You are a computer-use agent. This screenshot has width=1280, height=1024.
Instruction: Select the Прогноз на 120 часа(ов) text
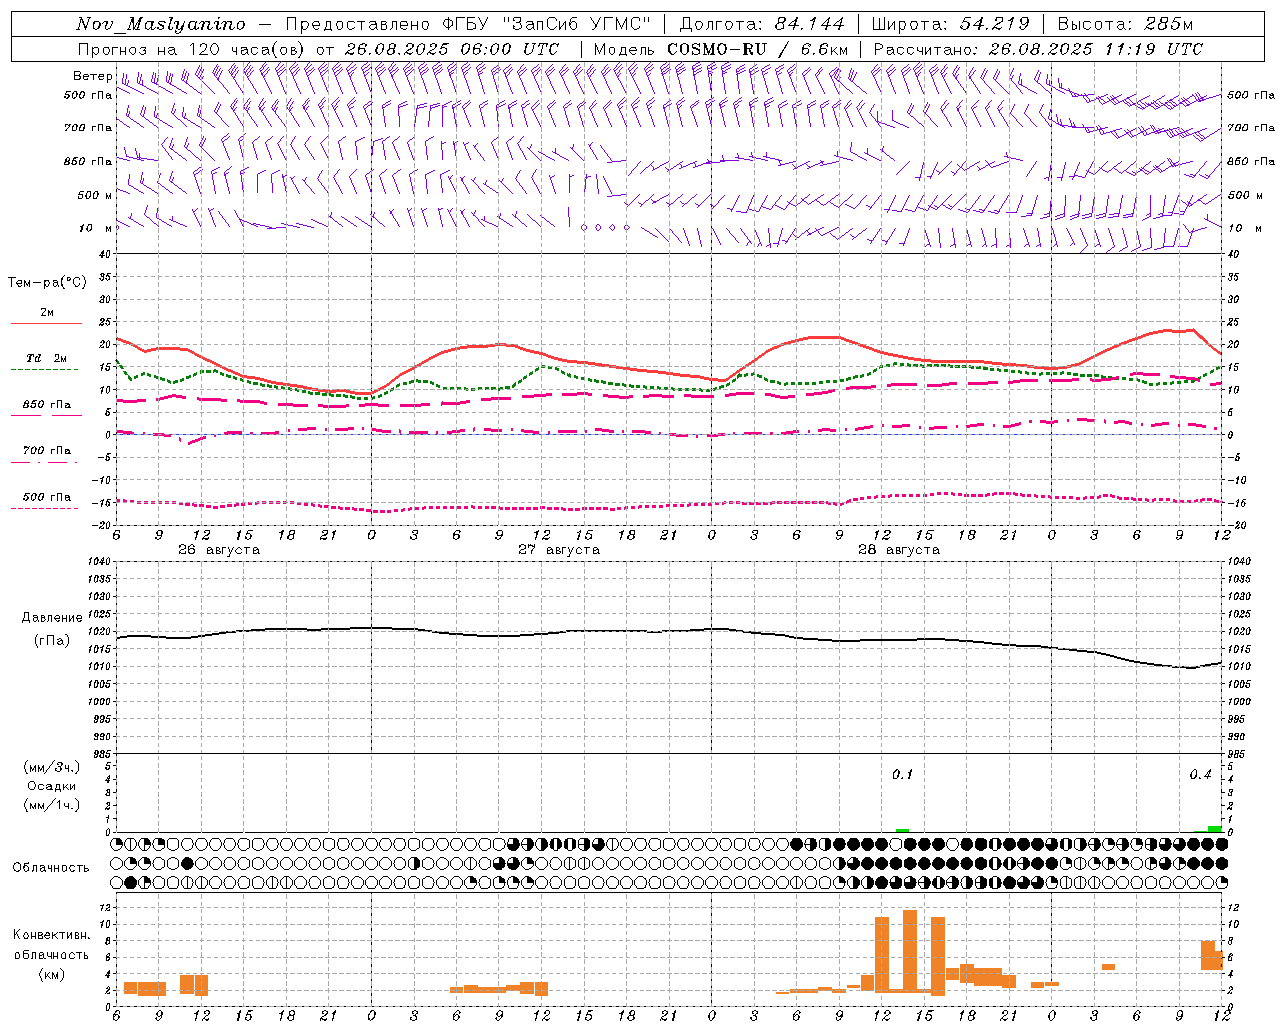click(x=192, y=49)
